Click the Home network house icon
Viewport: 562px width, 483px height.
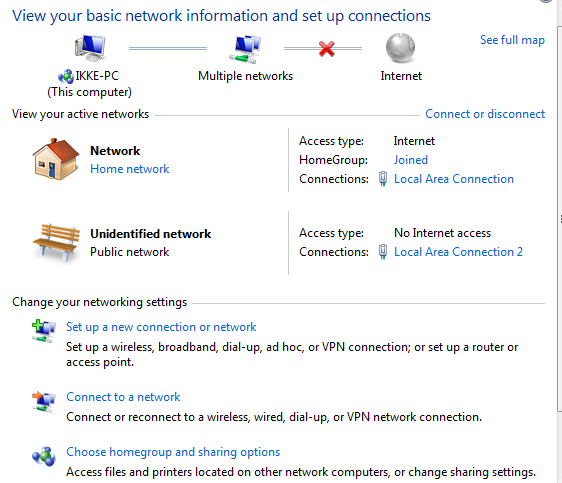(56, 159)
